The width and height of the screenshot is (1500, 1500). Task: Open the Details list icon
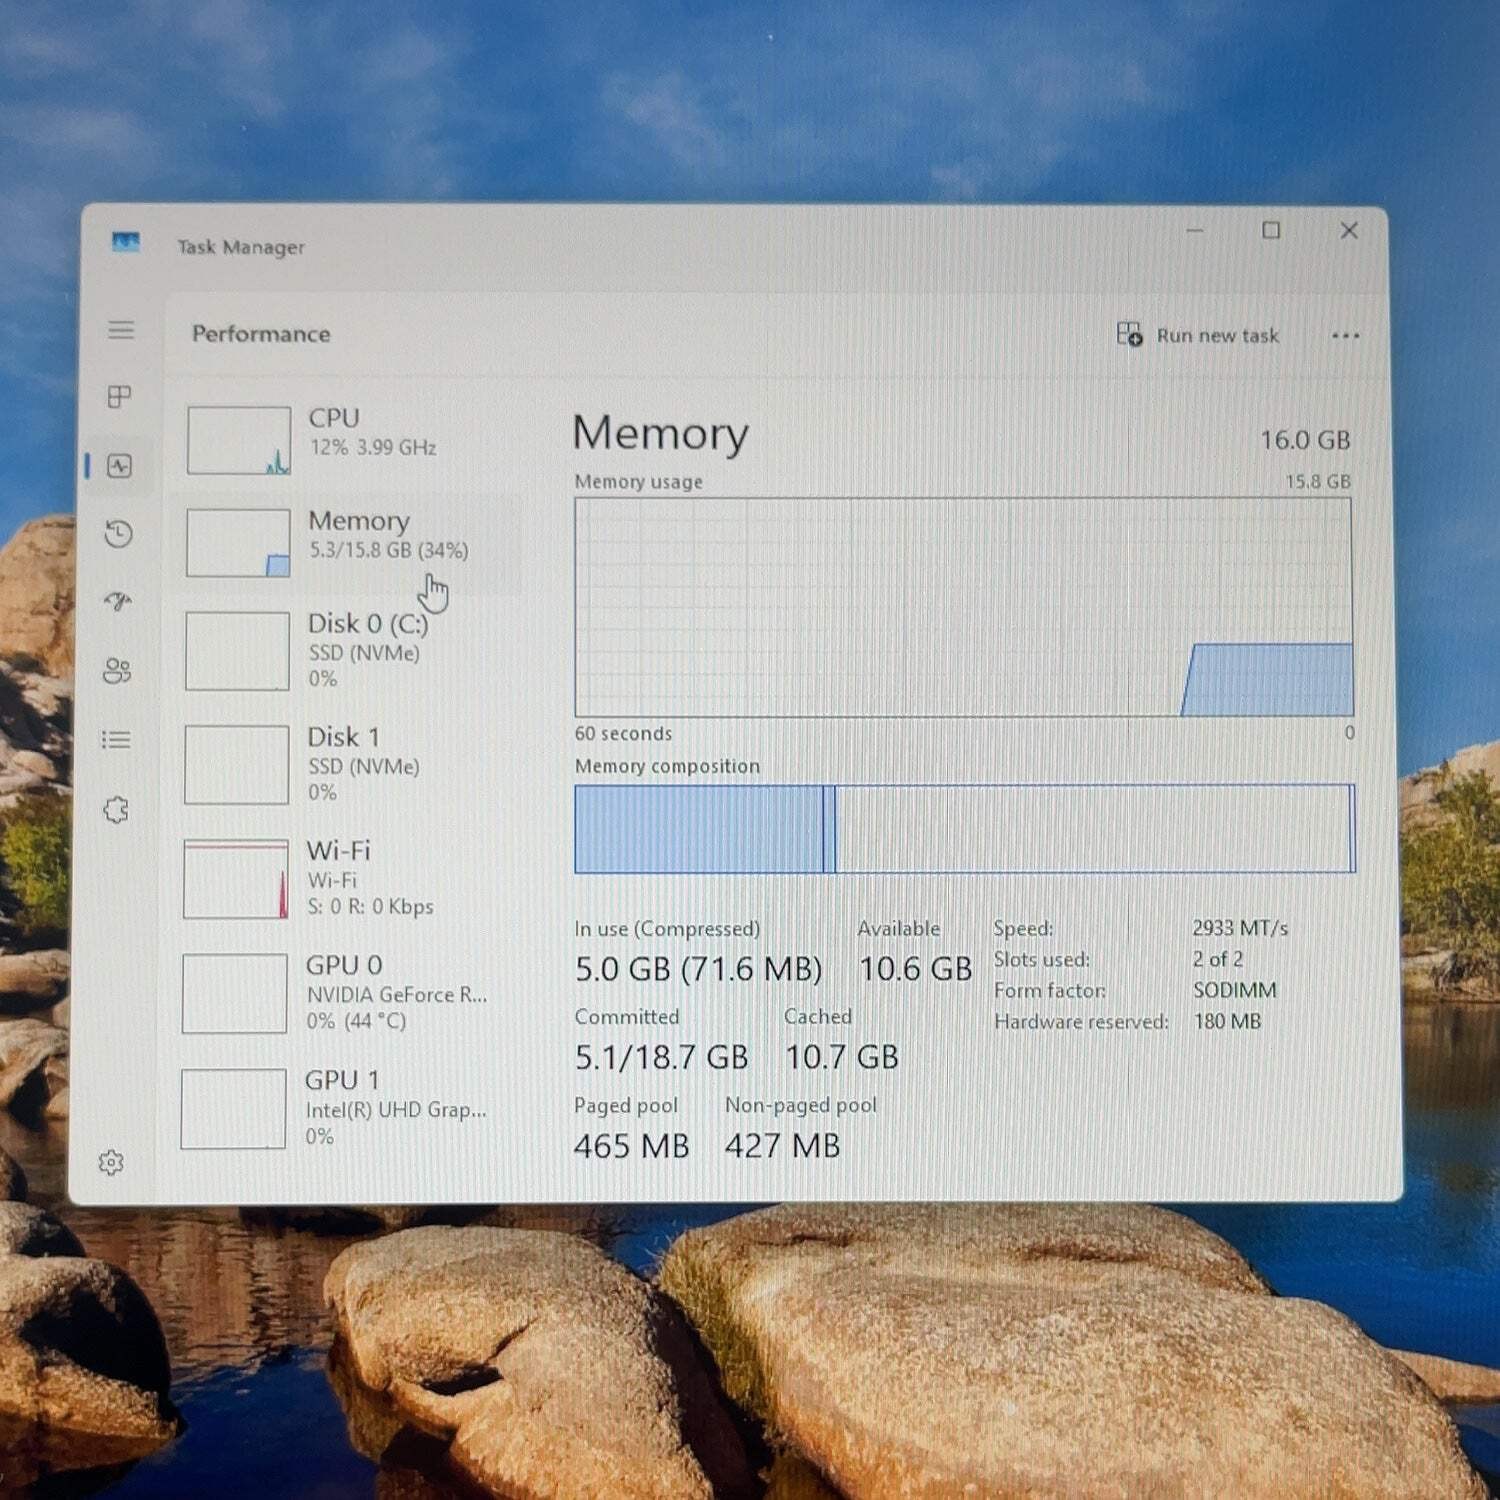[x=116, y=740]
